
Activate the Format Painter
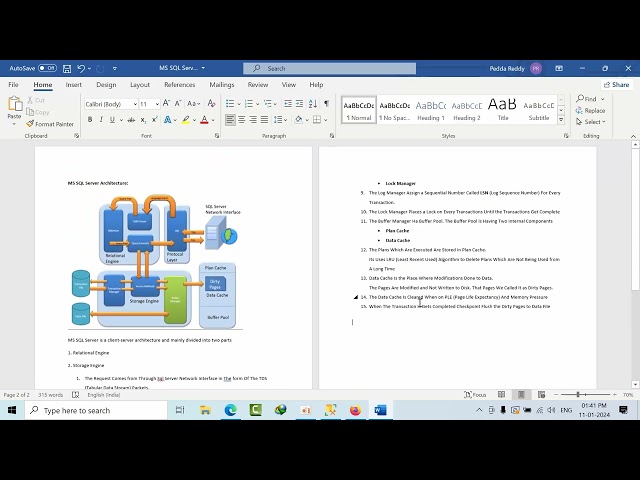[50, 124]
